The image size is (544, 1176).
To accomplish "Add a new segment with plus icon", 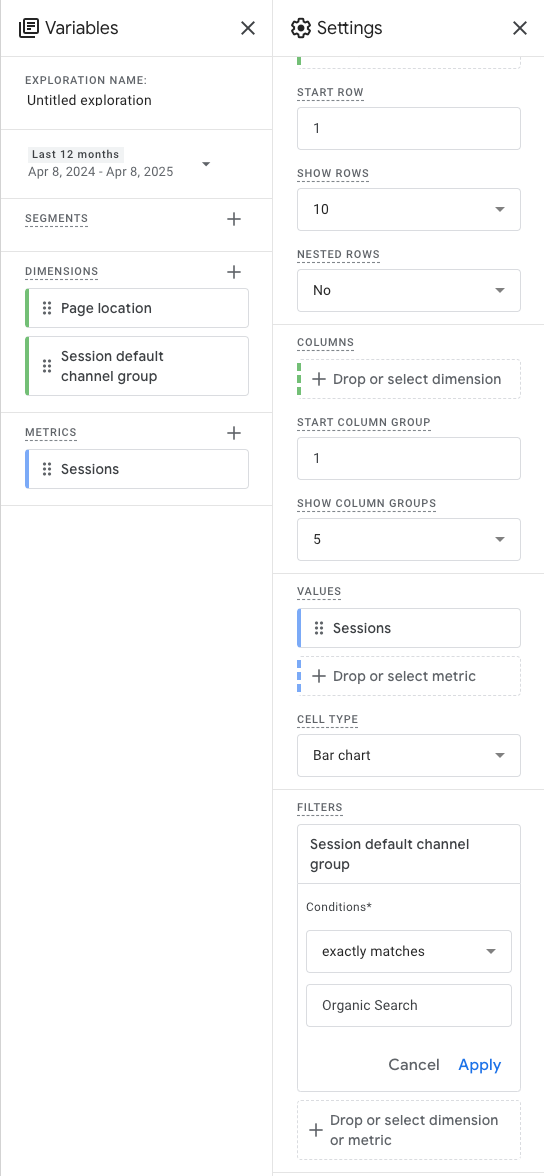I will [x=234, y=219].
